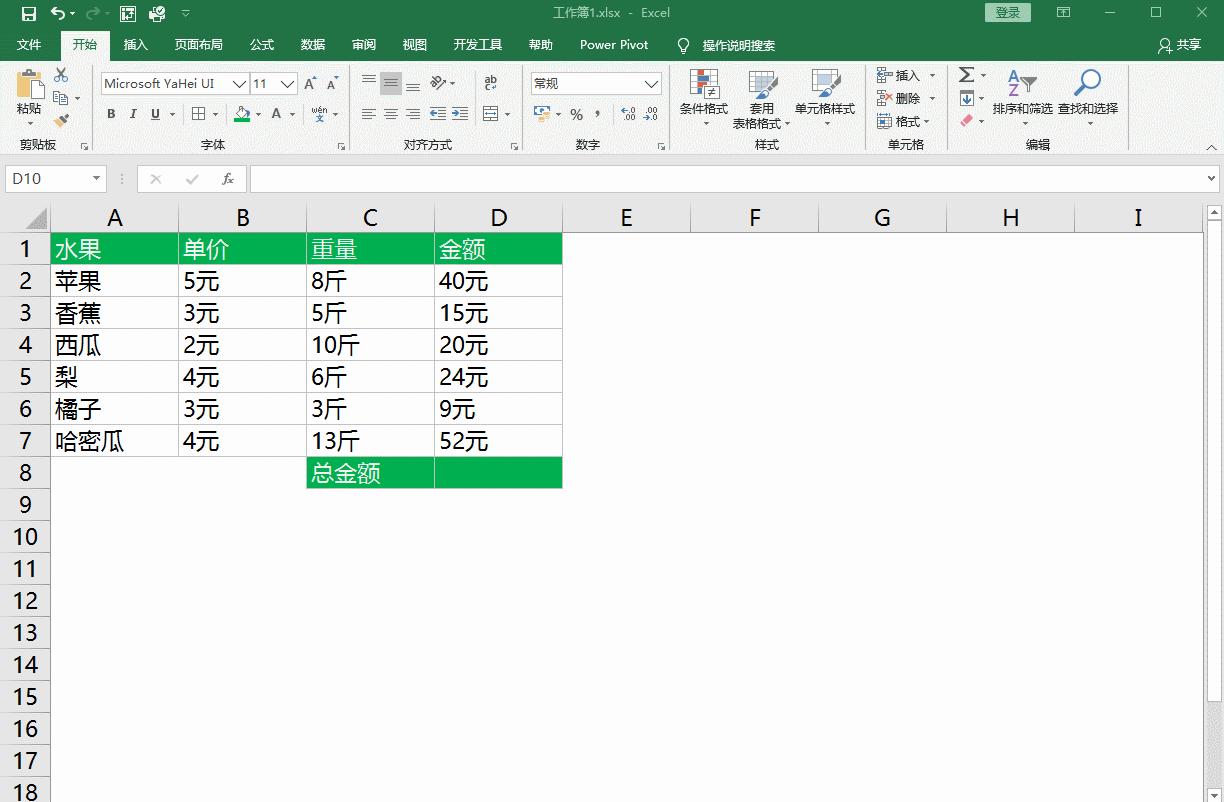Click the Insert Cells (插入) icon

(886, 75)
